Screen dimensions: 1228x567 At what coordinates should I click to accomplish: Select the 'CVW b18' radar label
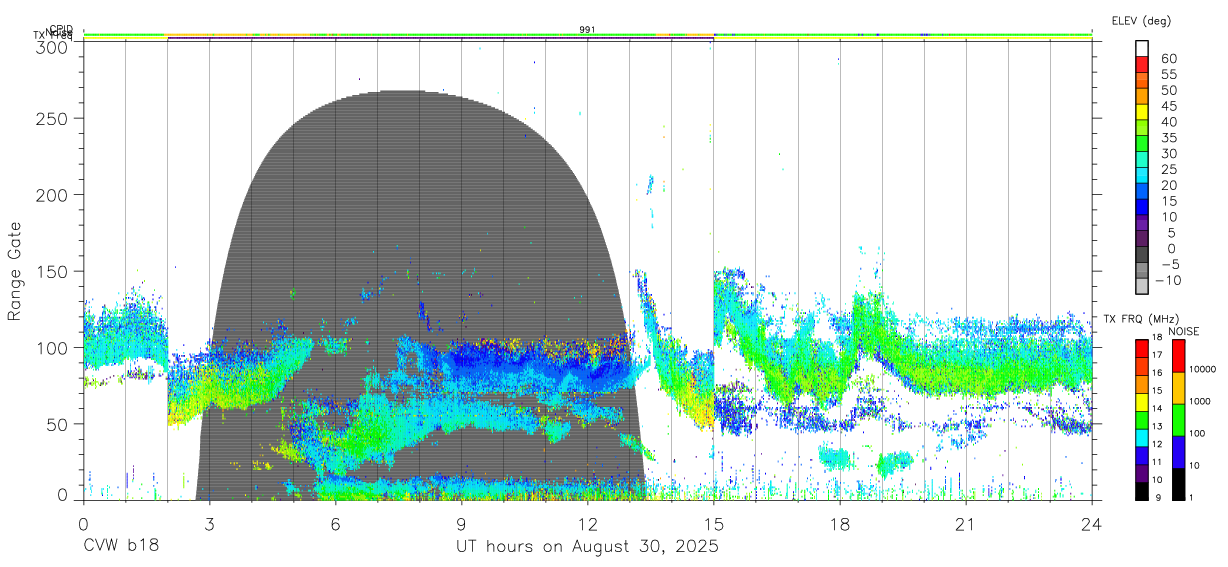tap(119, 546)
